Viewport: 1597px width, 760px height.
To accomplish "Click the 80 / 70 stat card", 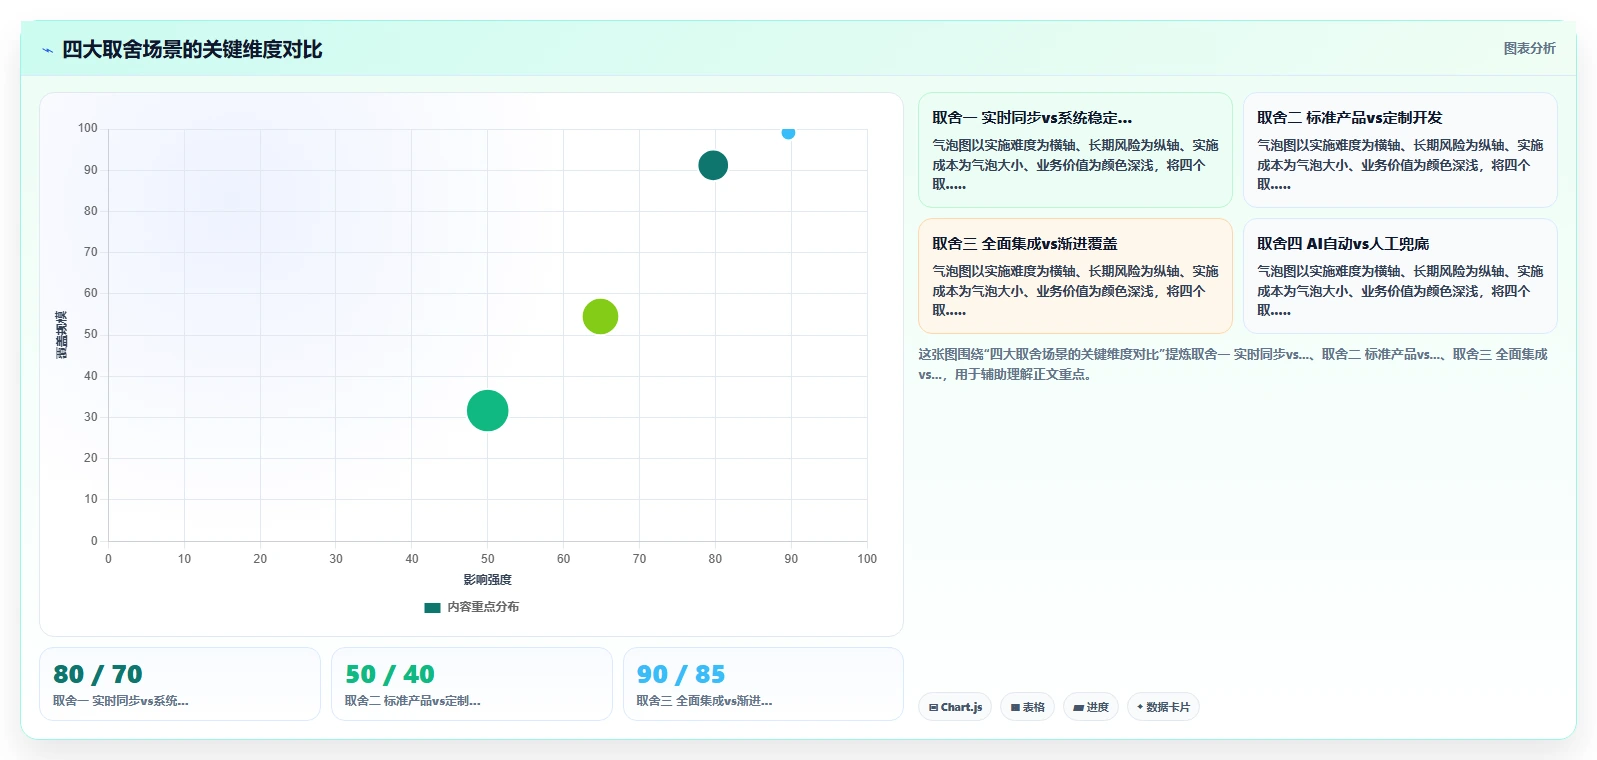I will coord(180,684).
